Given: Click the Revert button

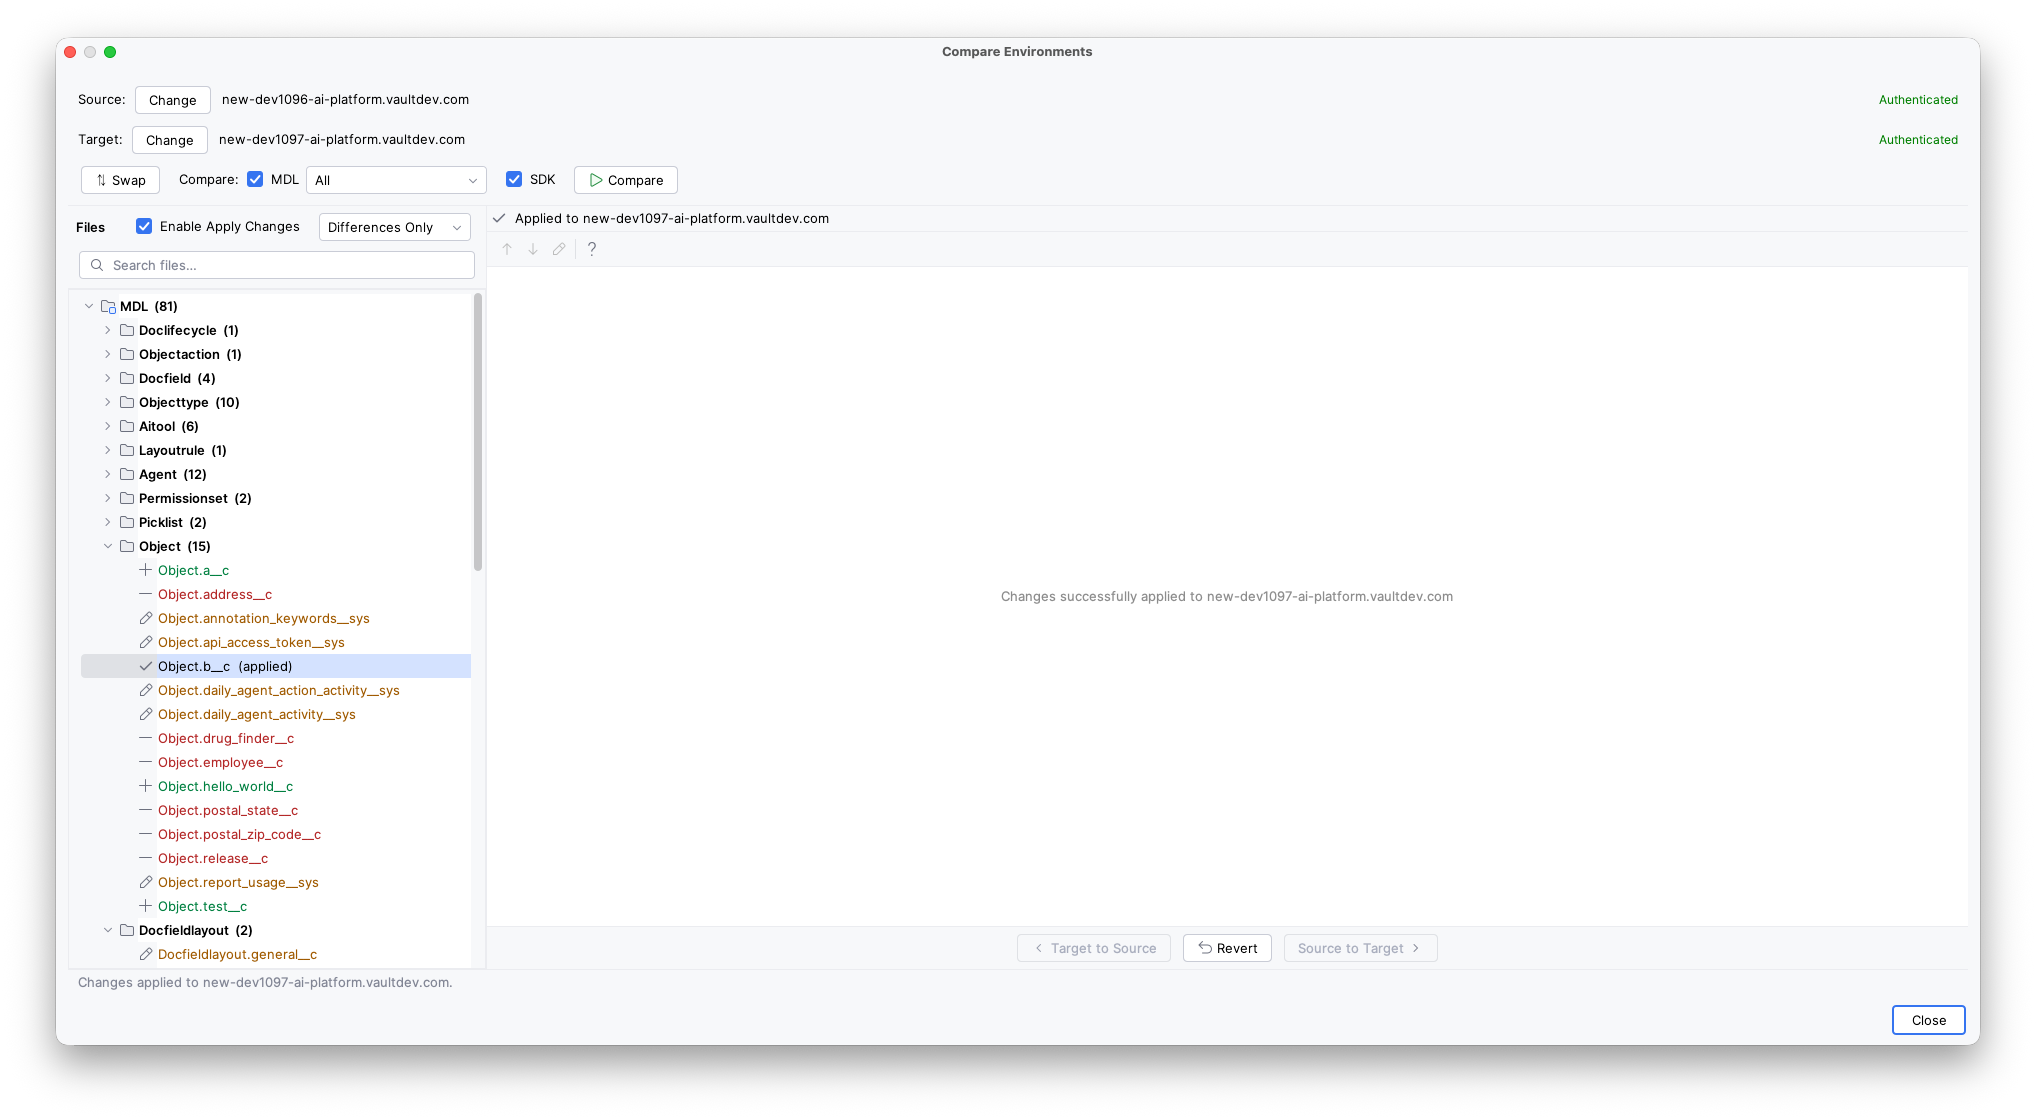Looking at the screenshot, I should tap(1227, 948).
